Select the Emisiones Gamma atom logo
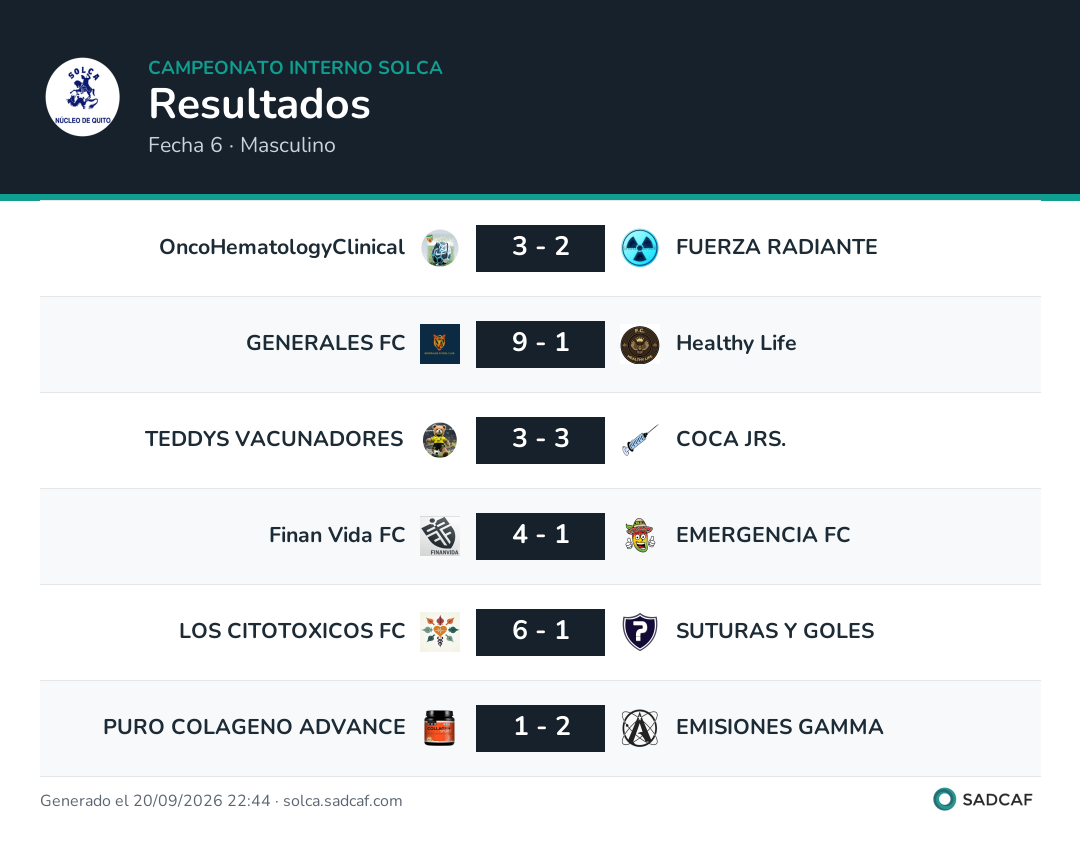1080x852 pixels. coord(640,728)
